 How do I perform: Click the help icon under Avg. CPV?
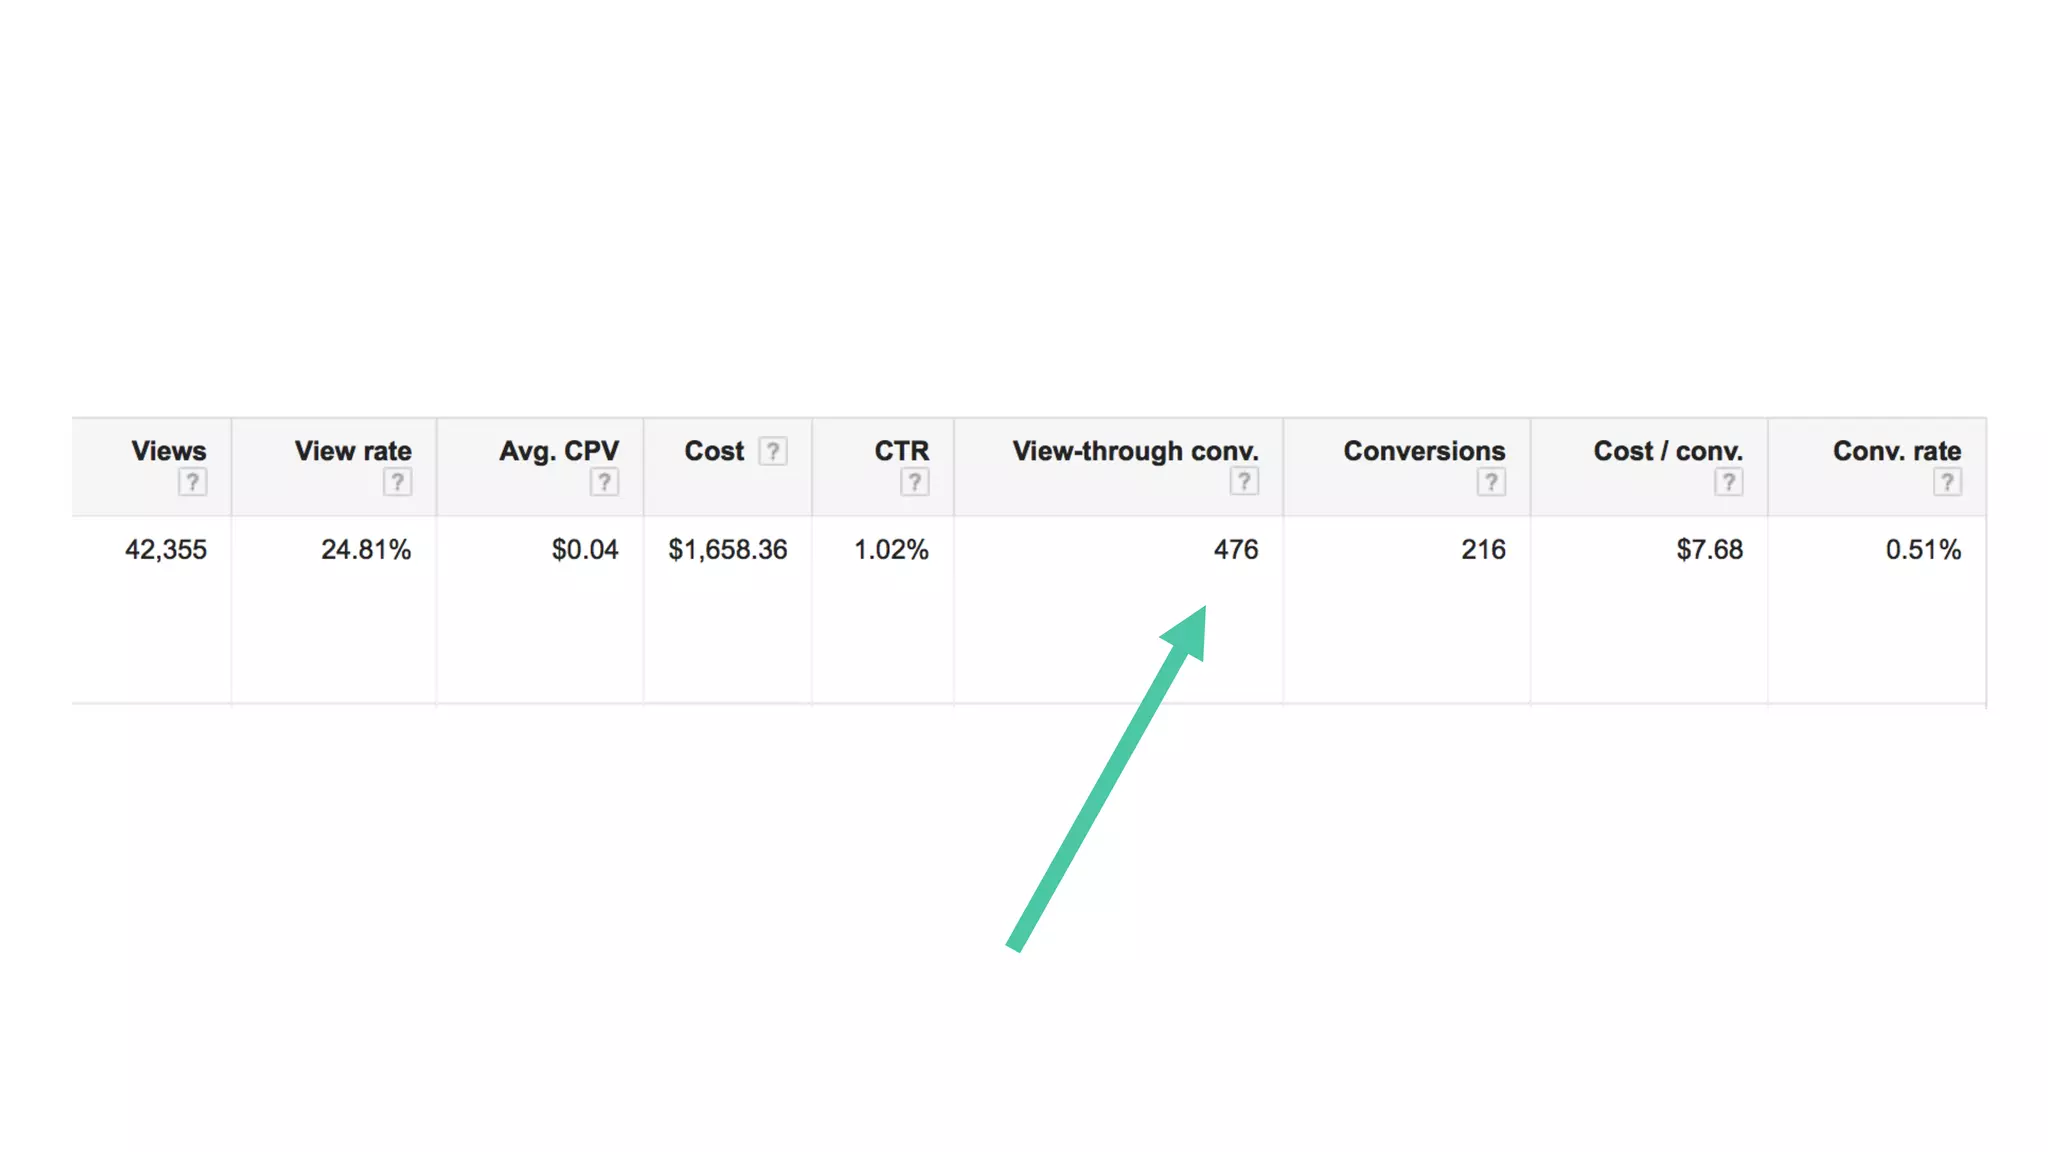(x=604, y=482)
